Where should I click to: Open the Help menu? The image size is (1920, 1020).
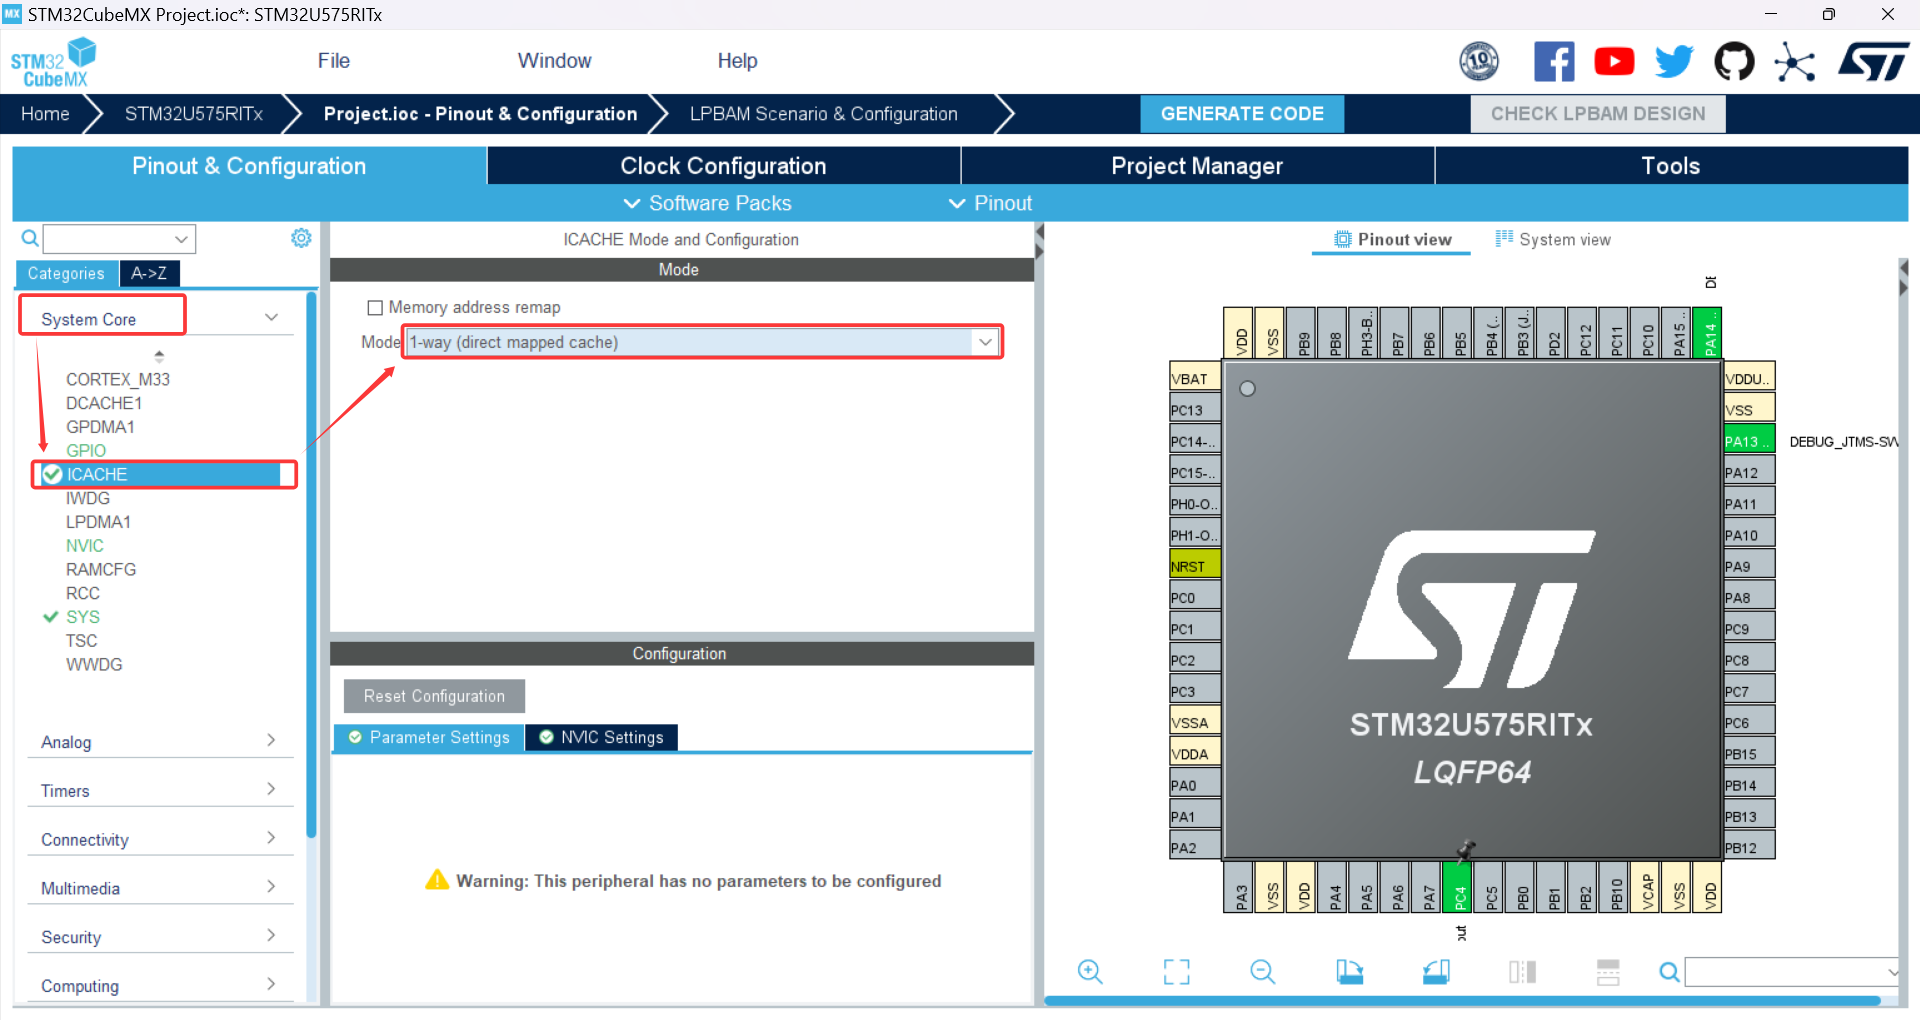(x=737, y=61)
